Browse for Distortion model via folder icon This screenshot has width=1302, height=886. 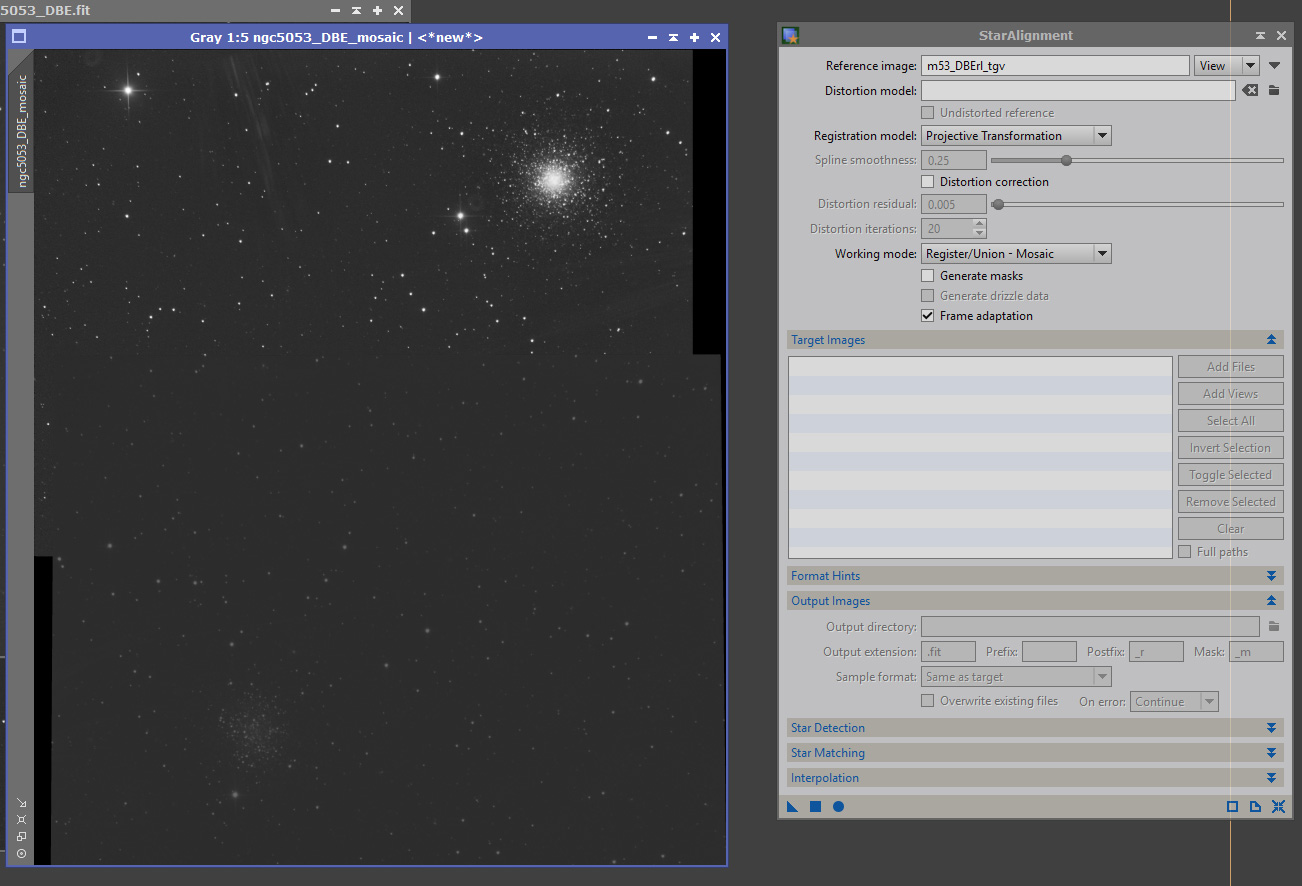coord(1274,91)
